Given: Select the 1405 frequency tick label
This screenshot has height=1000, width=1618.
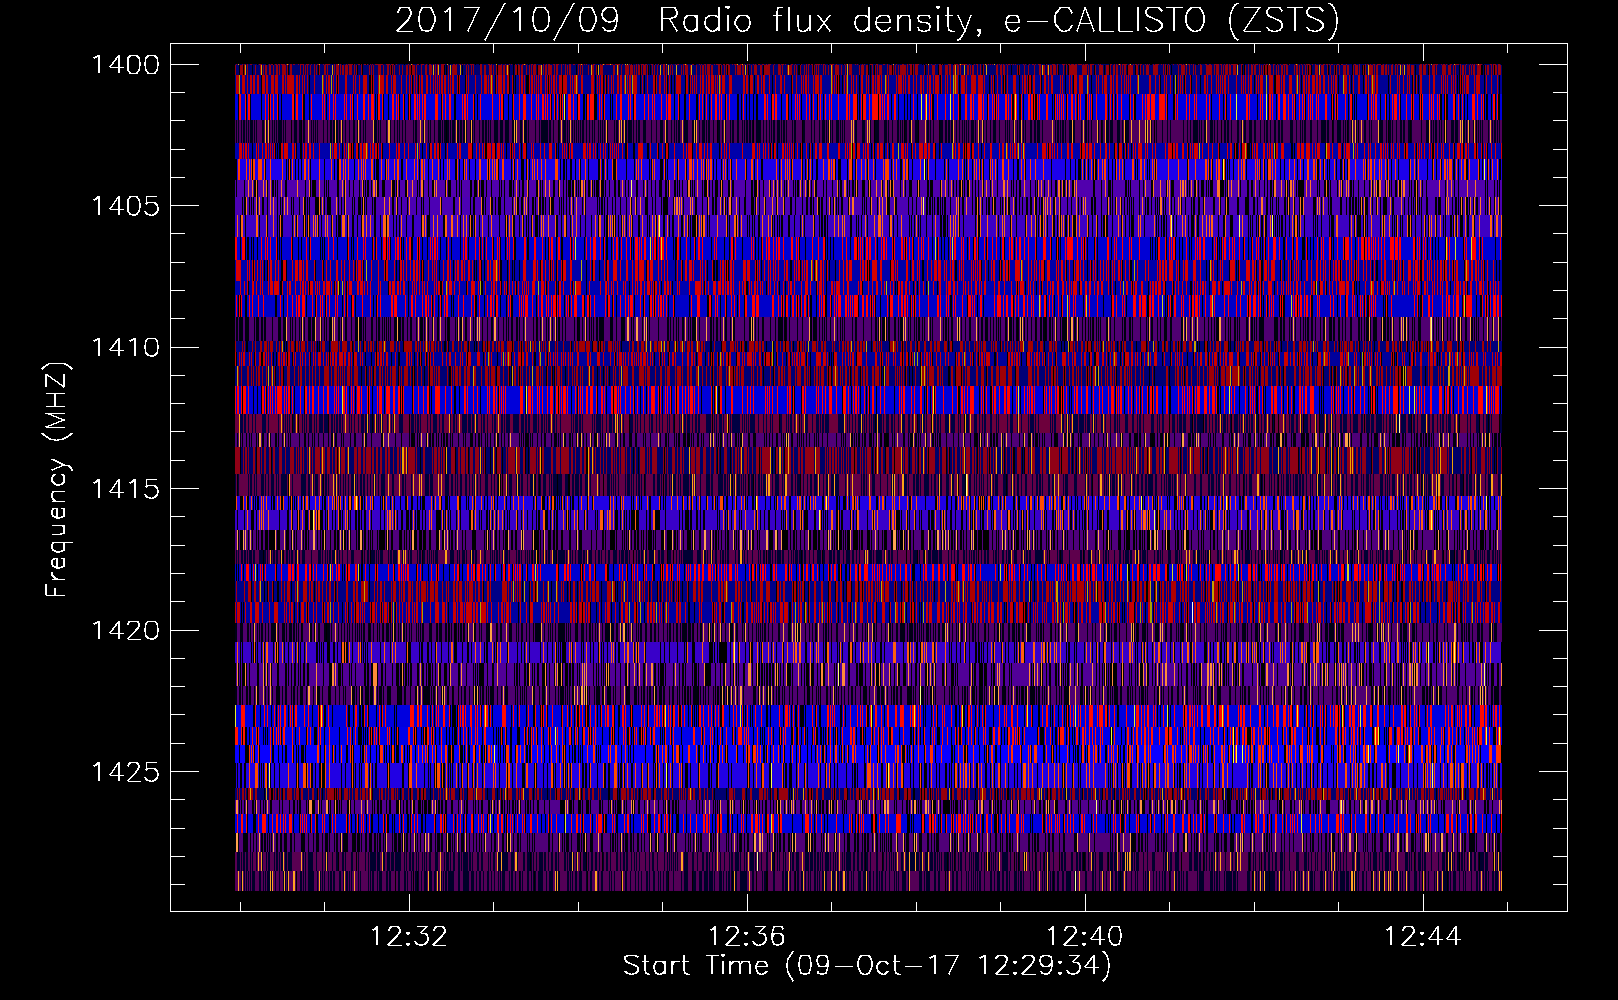Looking at the screenshot, I should pyautogui.click(x=125, y=206).
